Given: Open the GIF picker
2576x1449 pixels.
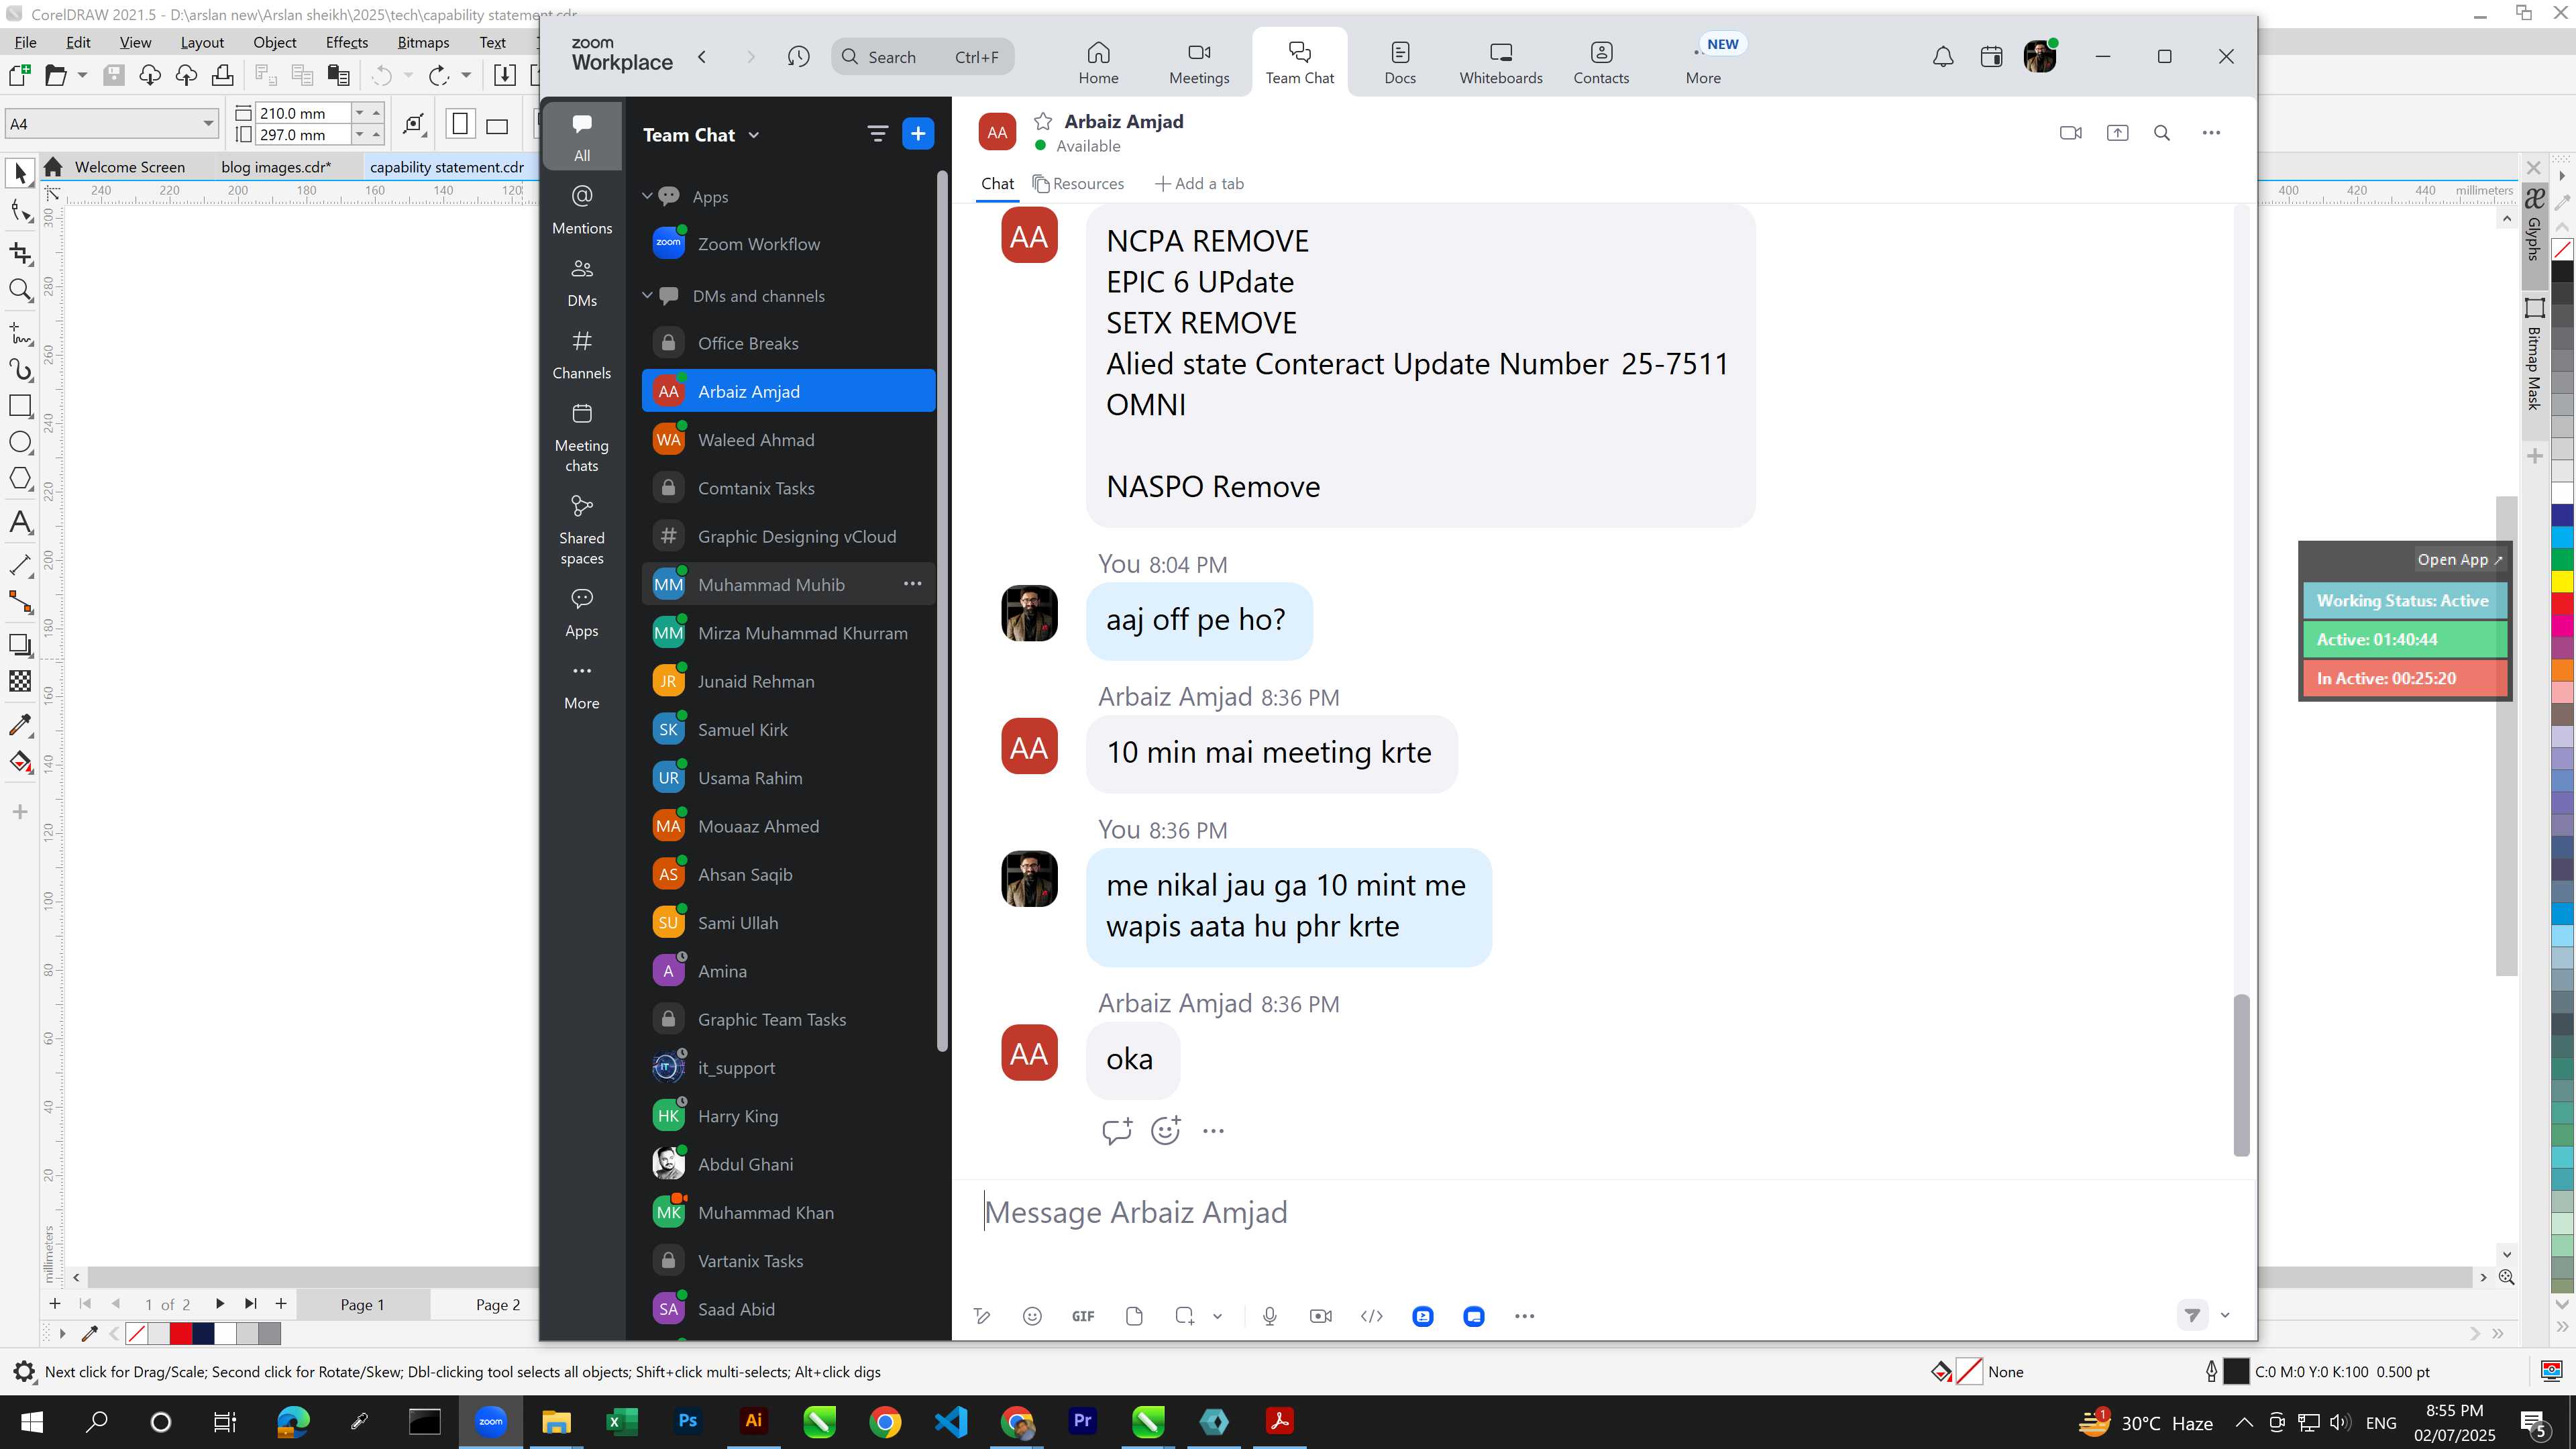Looking at the screenshot, I should [x=1083, y=1316].
